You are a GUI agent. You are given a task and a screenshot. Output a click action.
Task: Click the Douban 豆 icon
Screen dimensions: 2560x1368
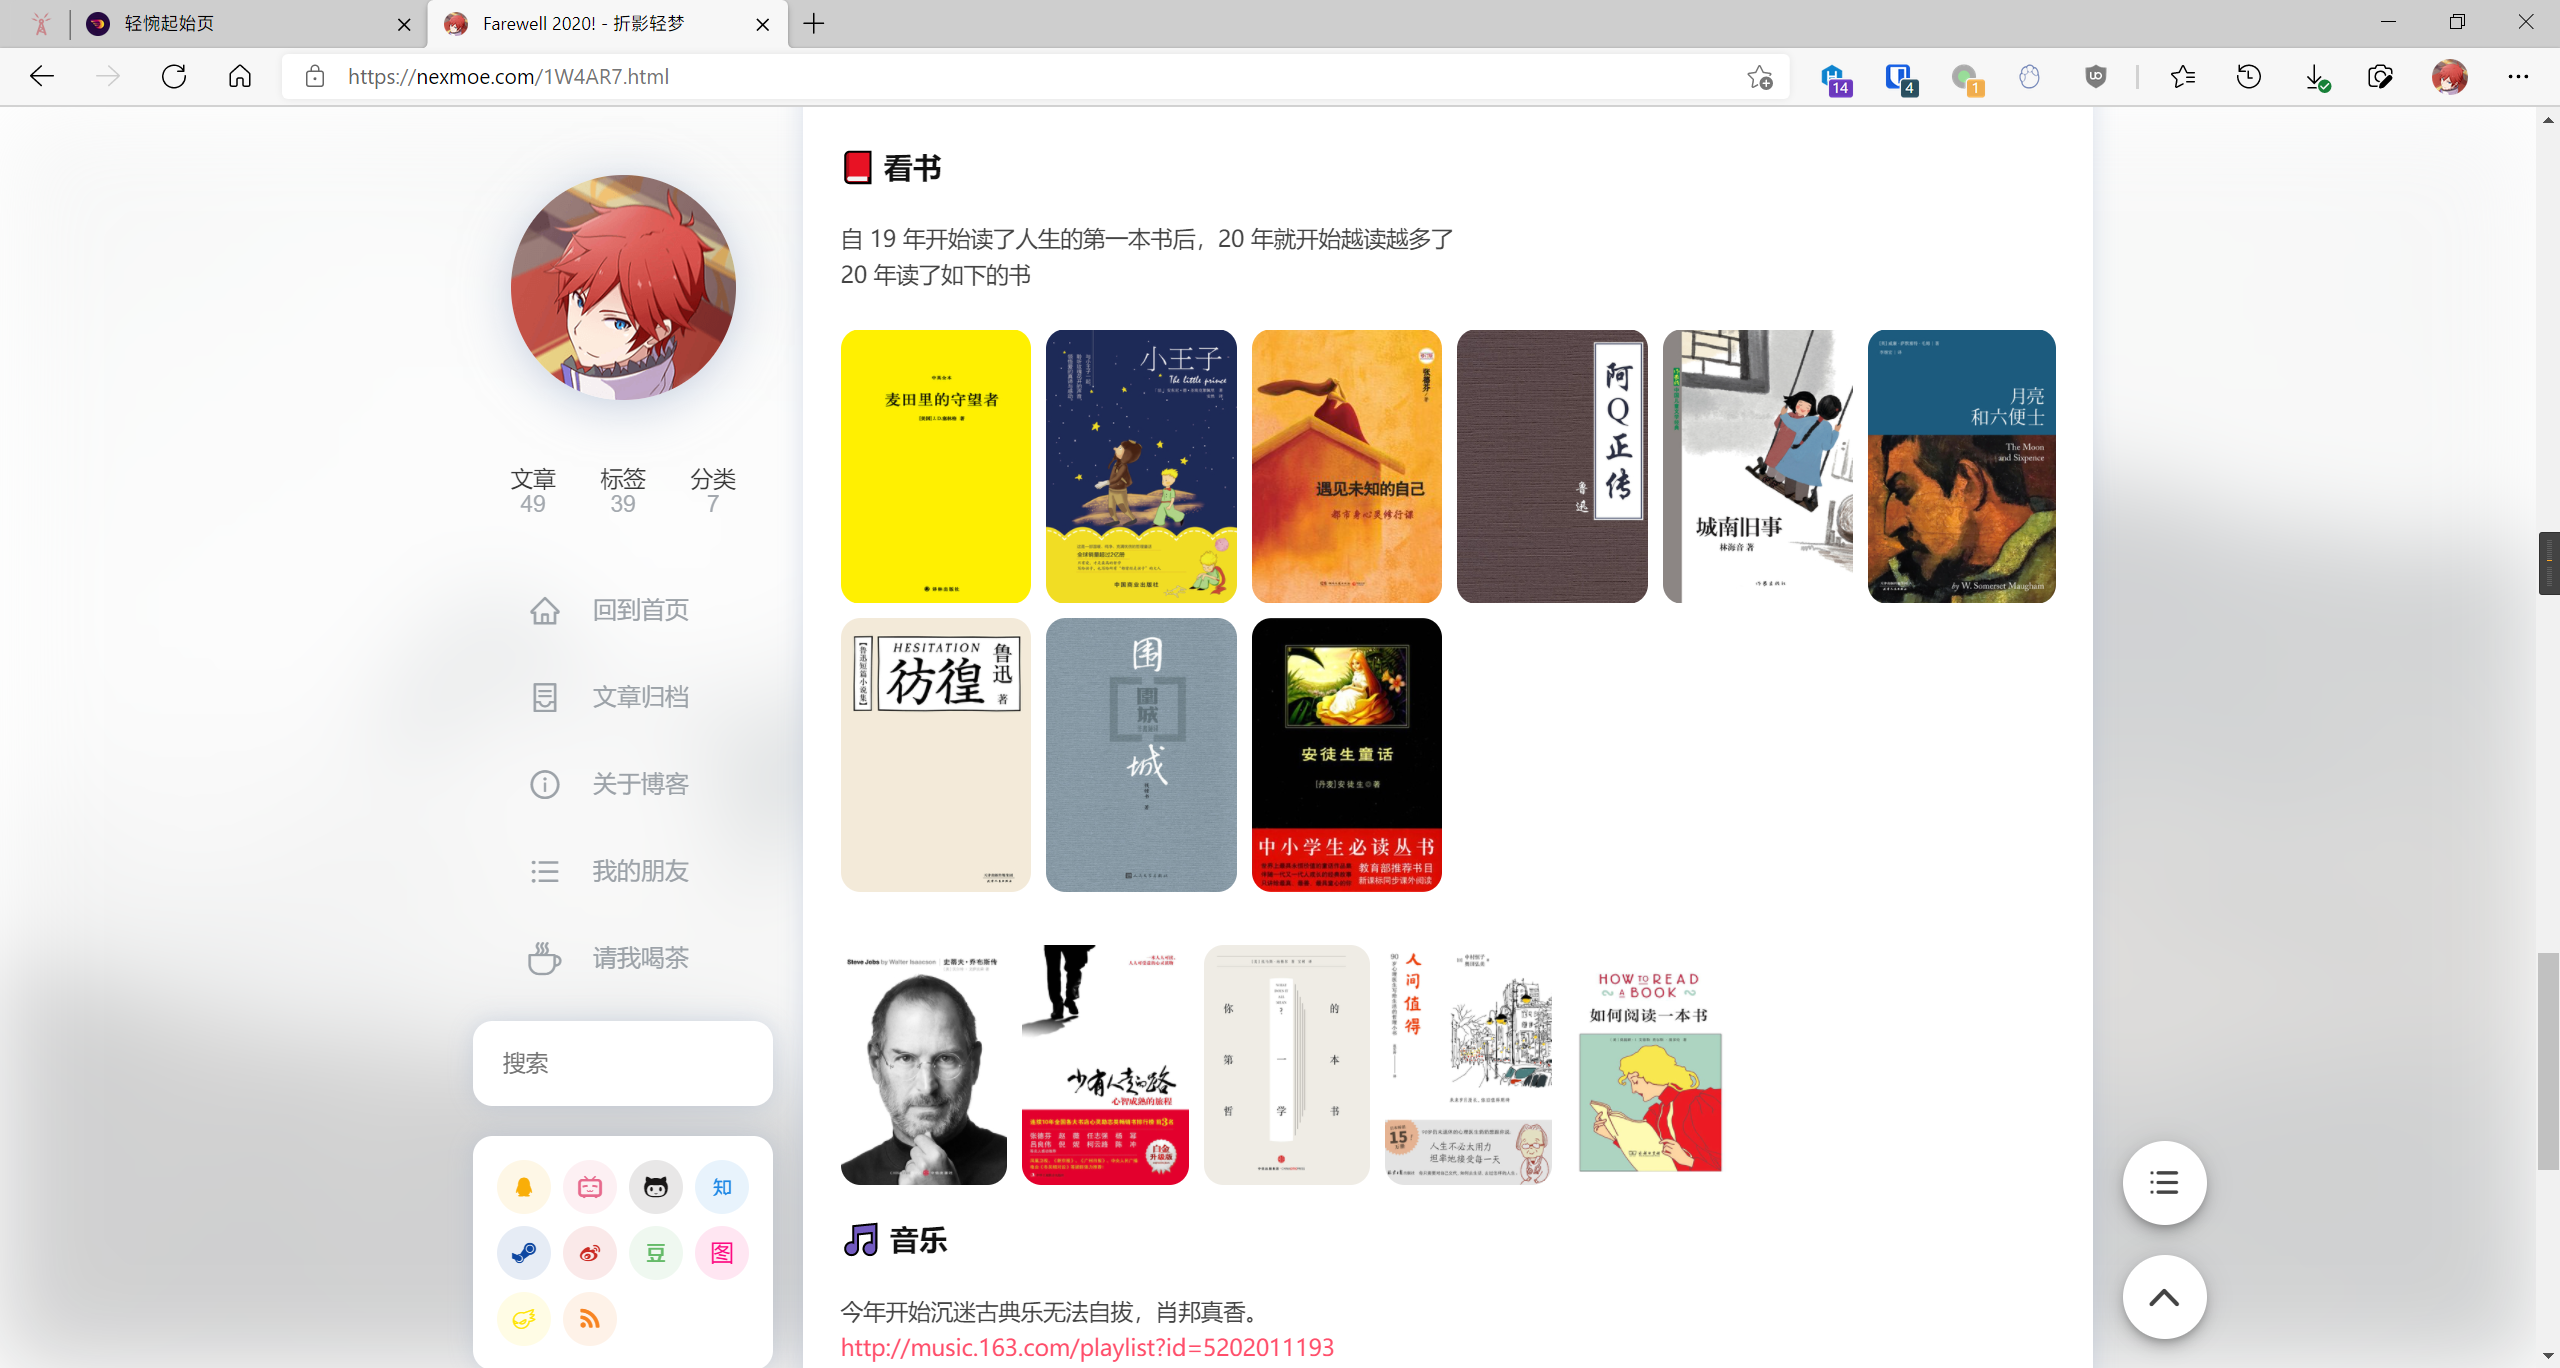pos(656,1253)
